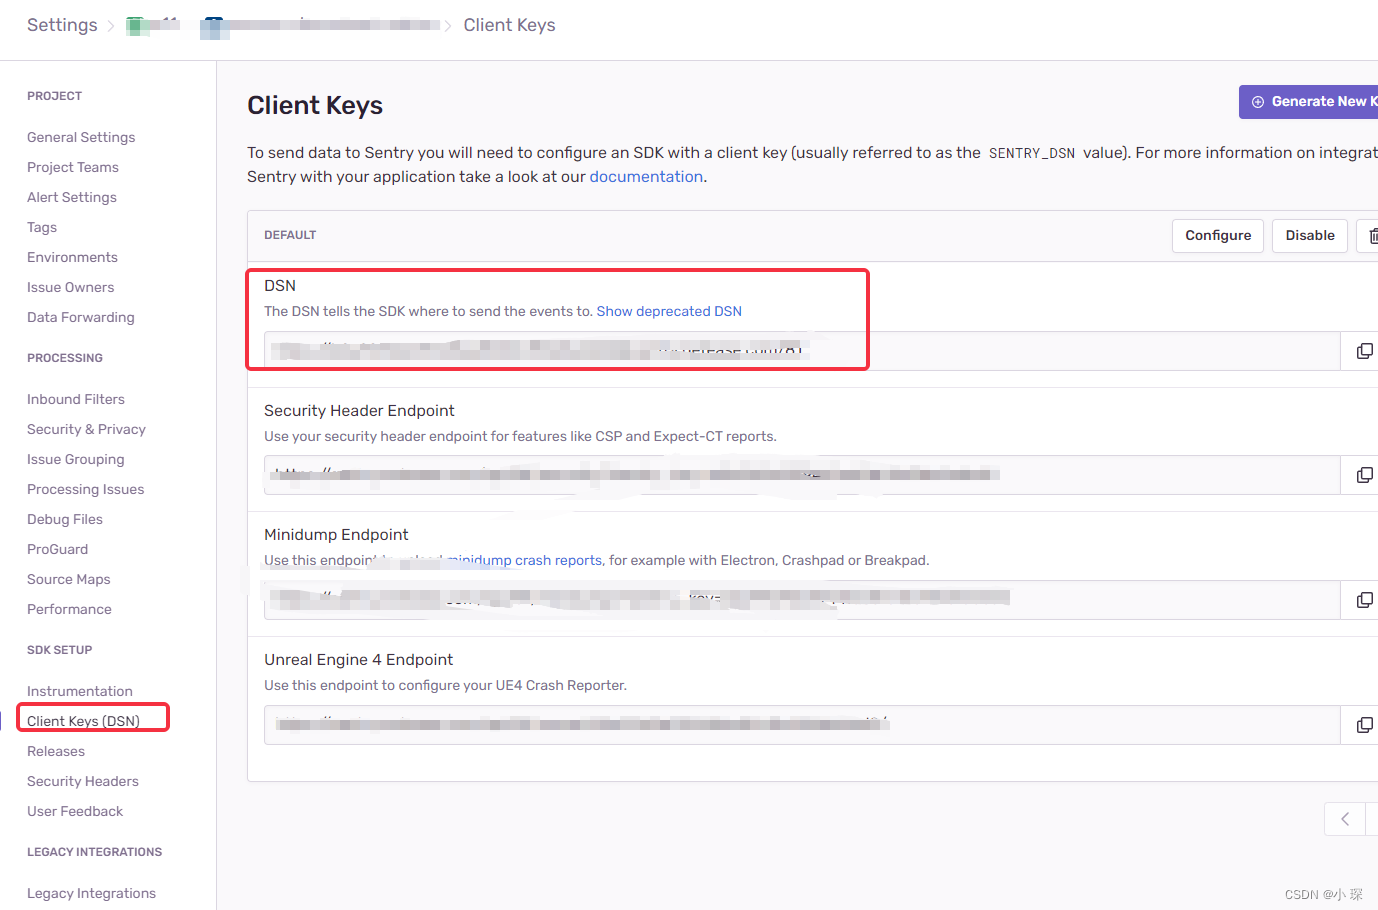Open User Feedback settings
Viewport: 1378px width, 910px height.
point(75,811)
